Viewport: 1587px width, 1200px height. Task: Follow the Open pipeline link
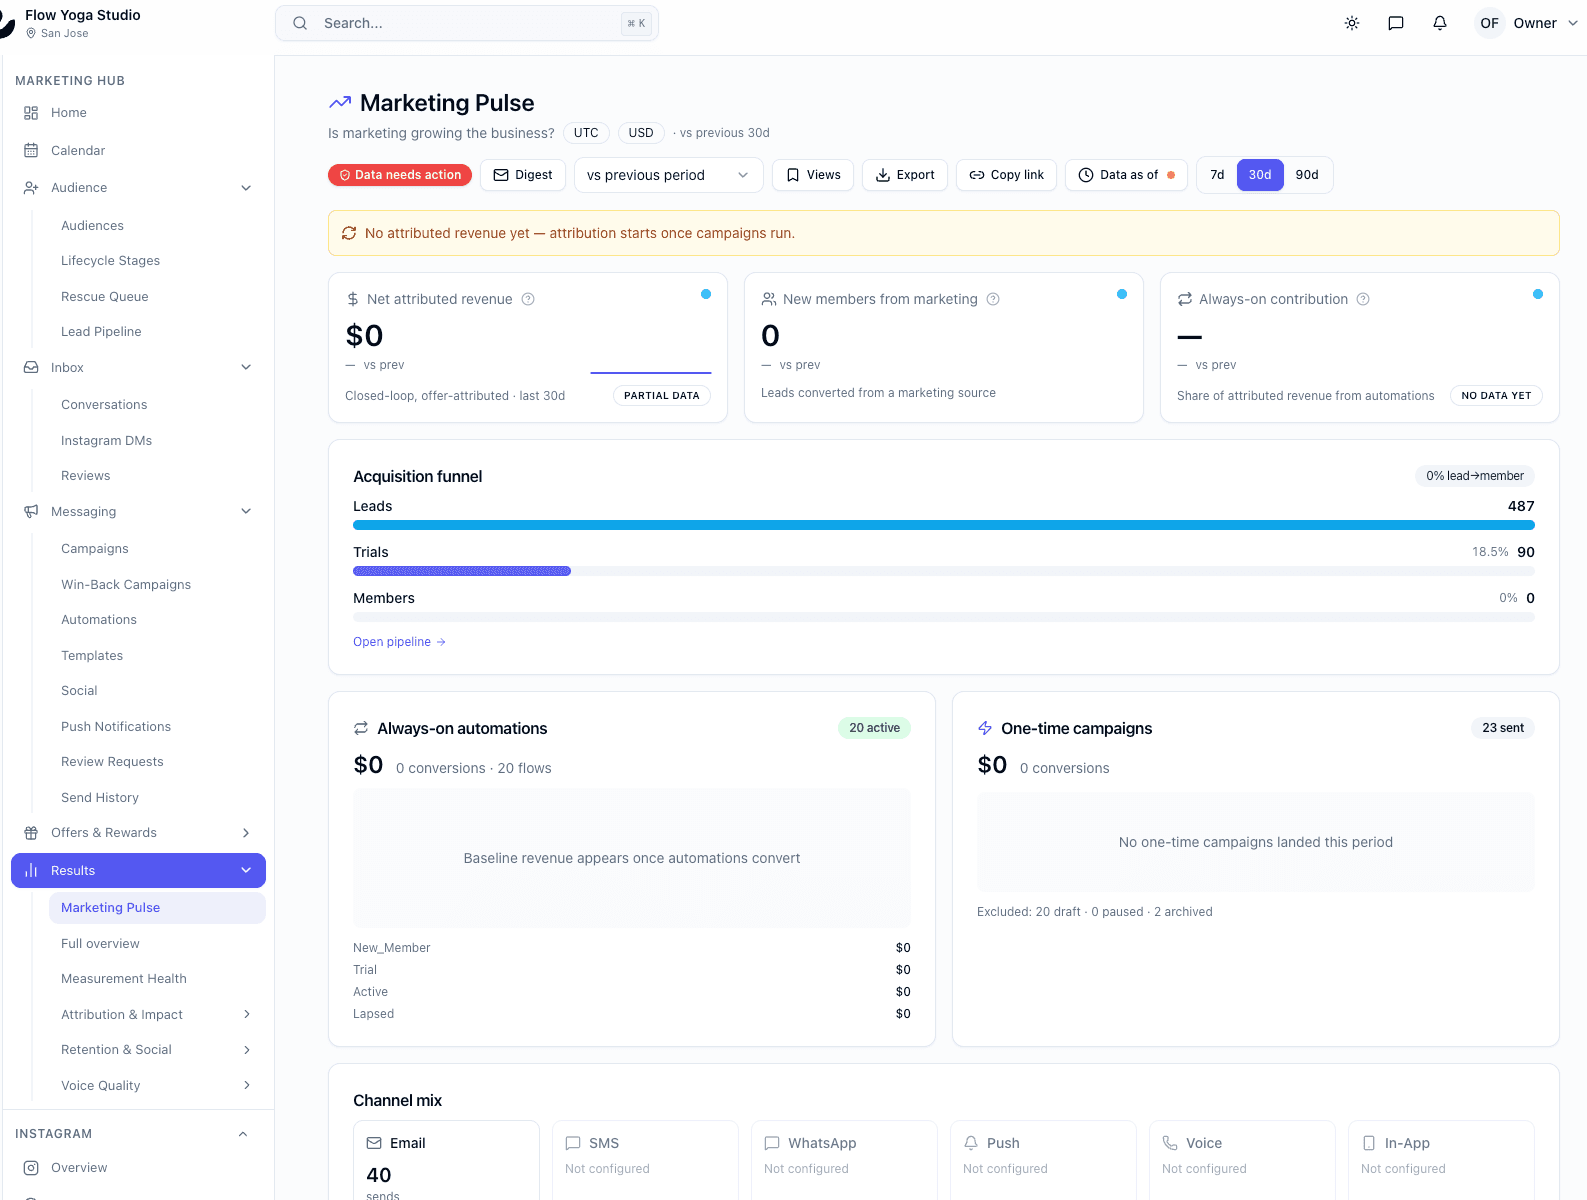click(399, 642)
